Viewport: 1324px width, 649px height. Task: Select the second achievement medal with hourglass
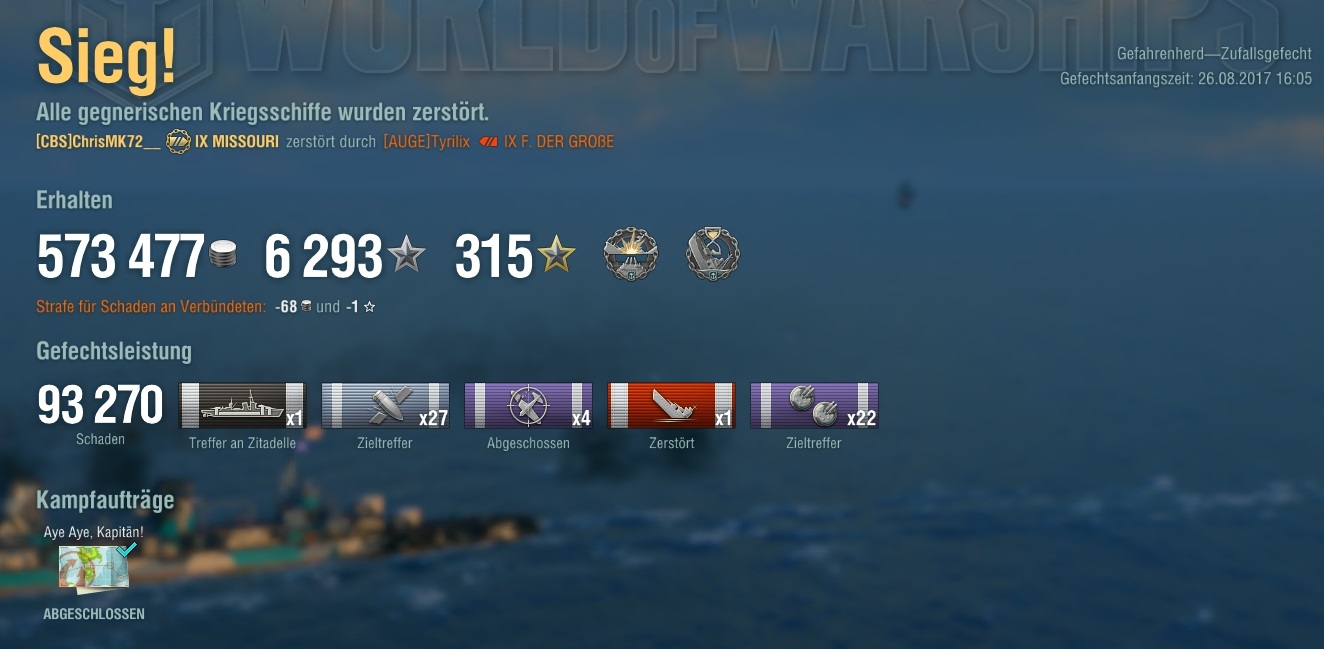pos(713,254)
